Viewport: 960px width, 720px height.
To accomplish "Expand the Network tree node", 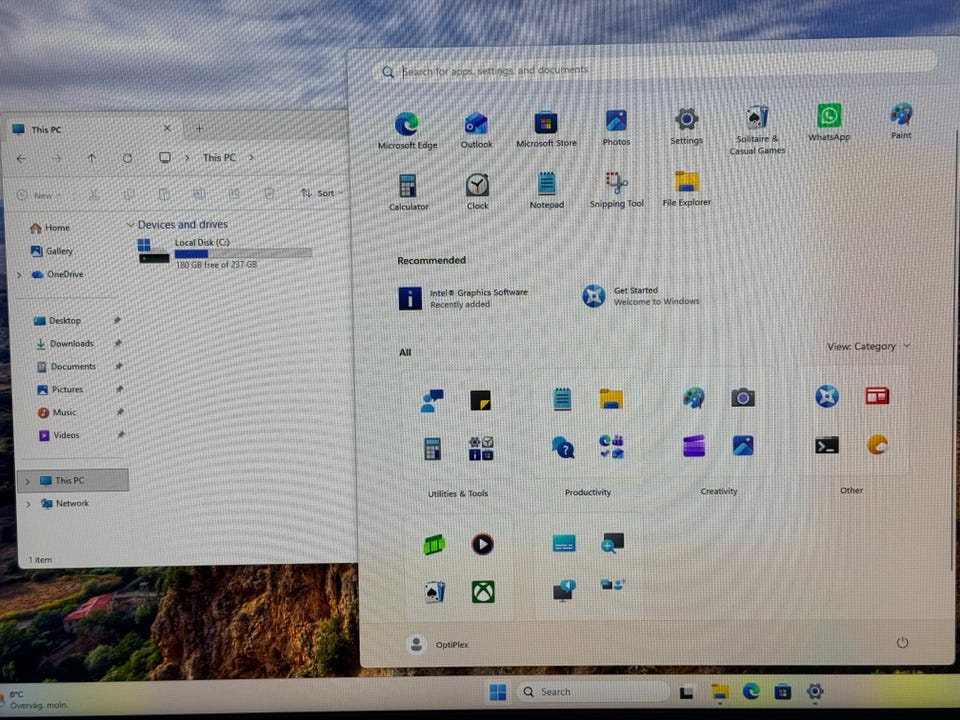I will click(x=28, y=504).
